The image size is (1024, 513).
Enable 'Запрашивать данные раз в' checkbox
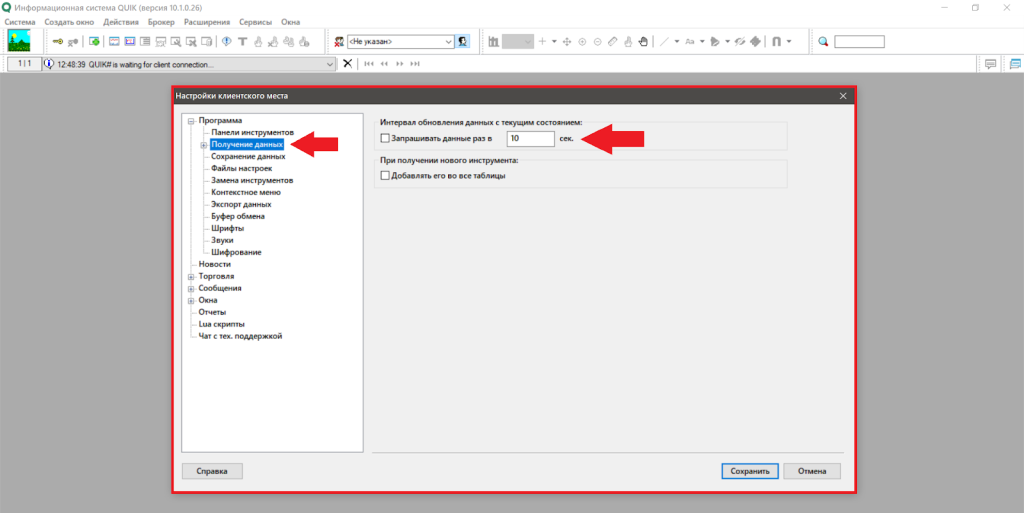click(x=385, y=138)
